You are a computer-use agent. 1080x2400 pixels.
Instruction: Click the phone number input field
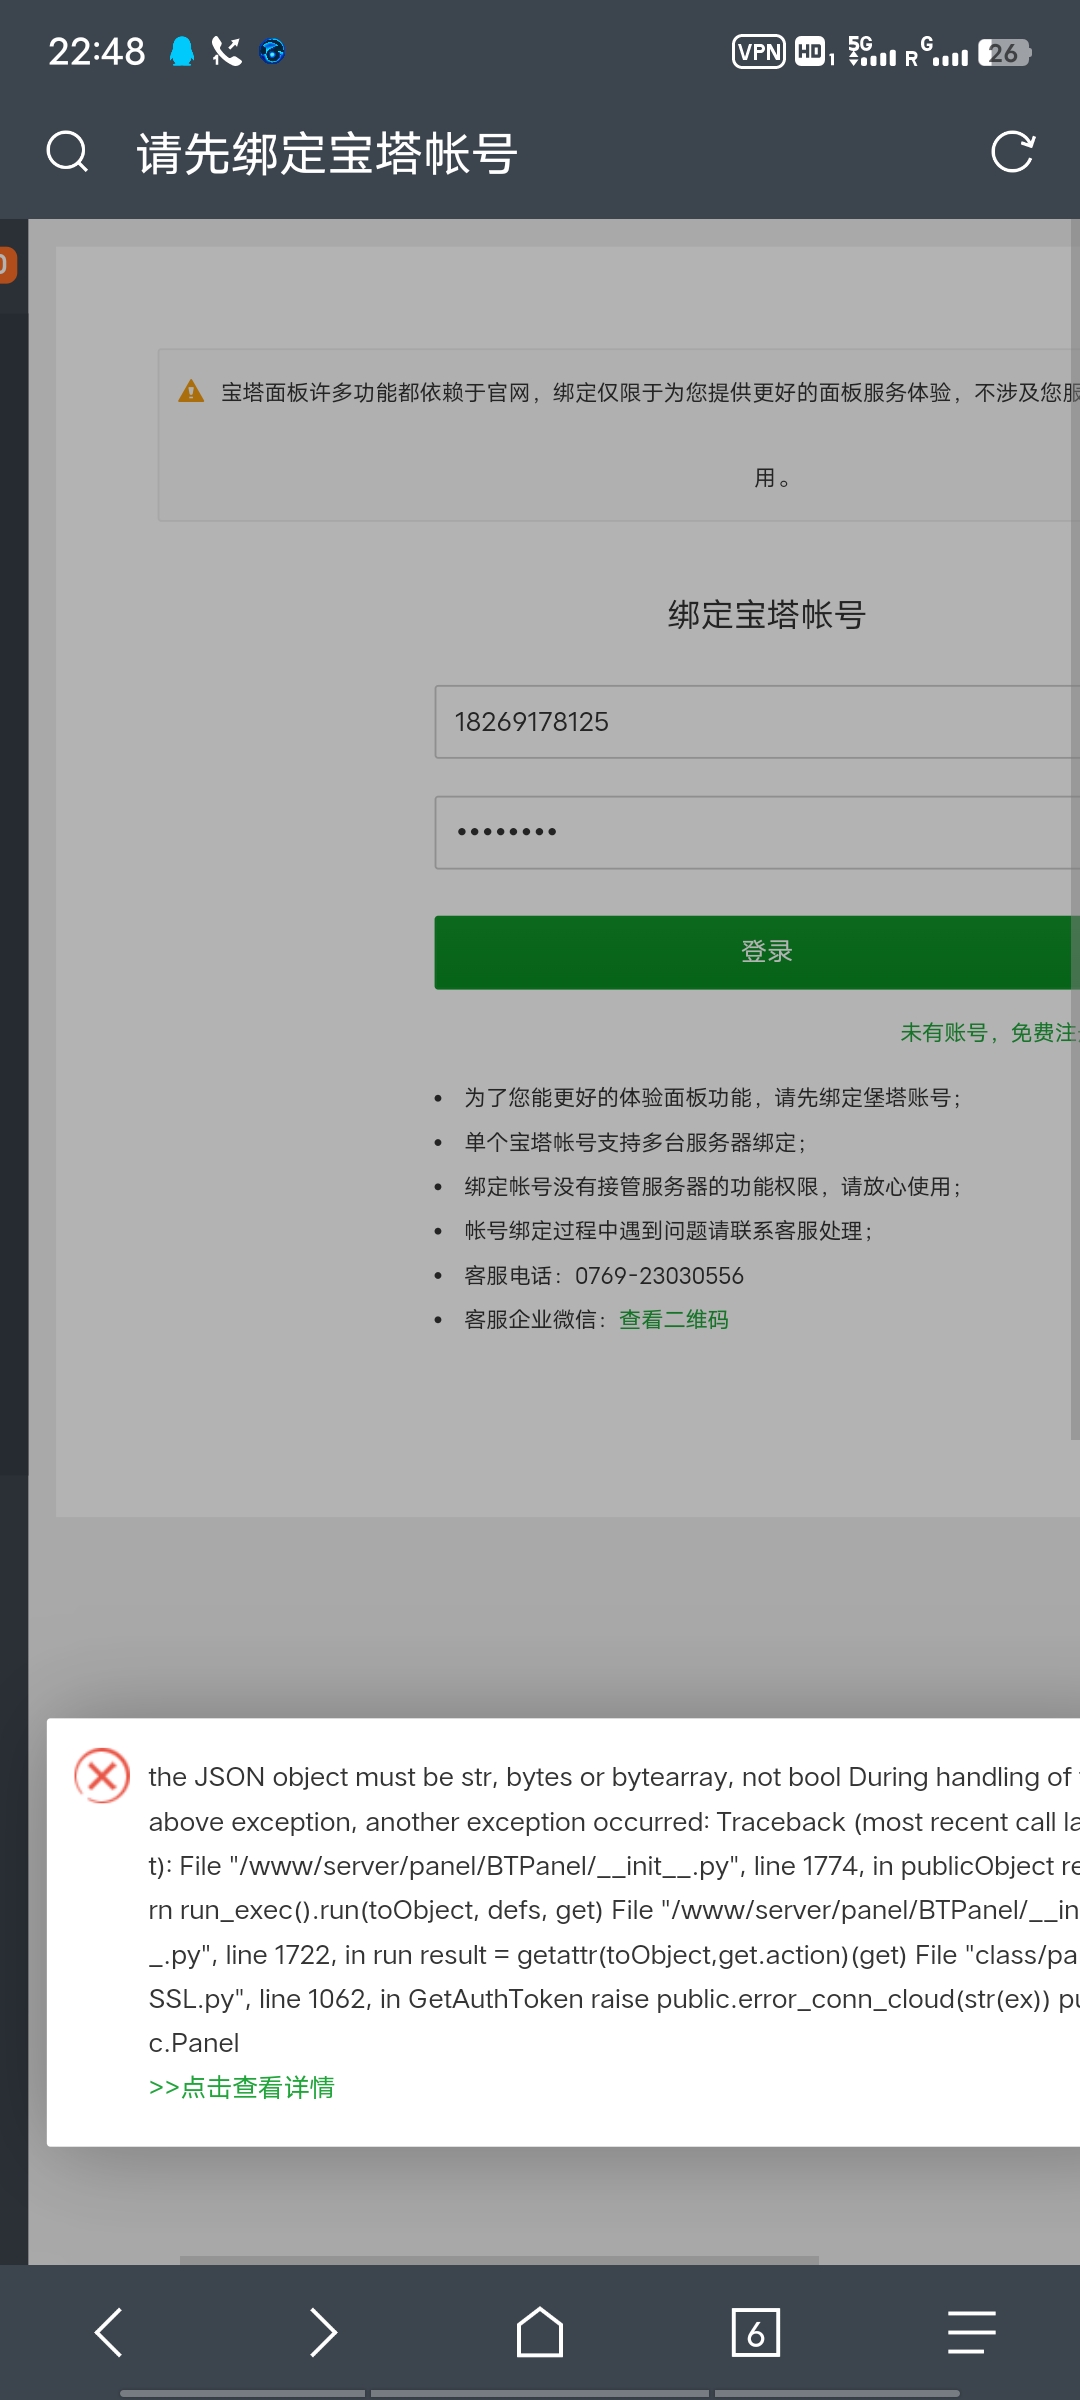[x=757, y=722]
